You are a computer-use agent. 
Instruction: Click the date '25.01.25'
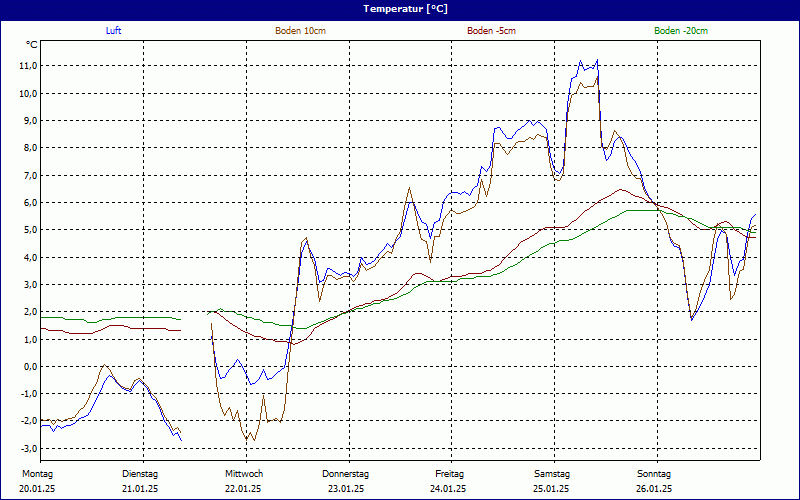[x=551, y=489]
